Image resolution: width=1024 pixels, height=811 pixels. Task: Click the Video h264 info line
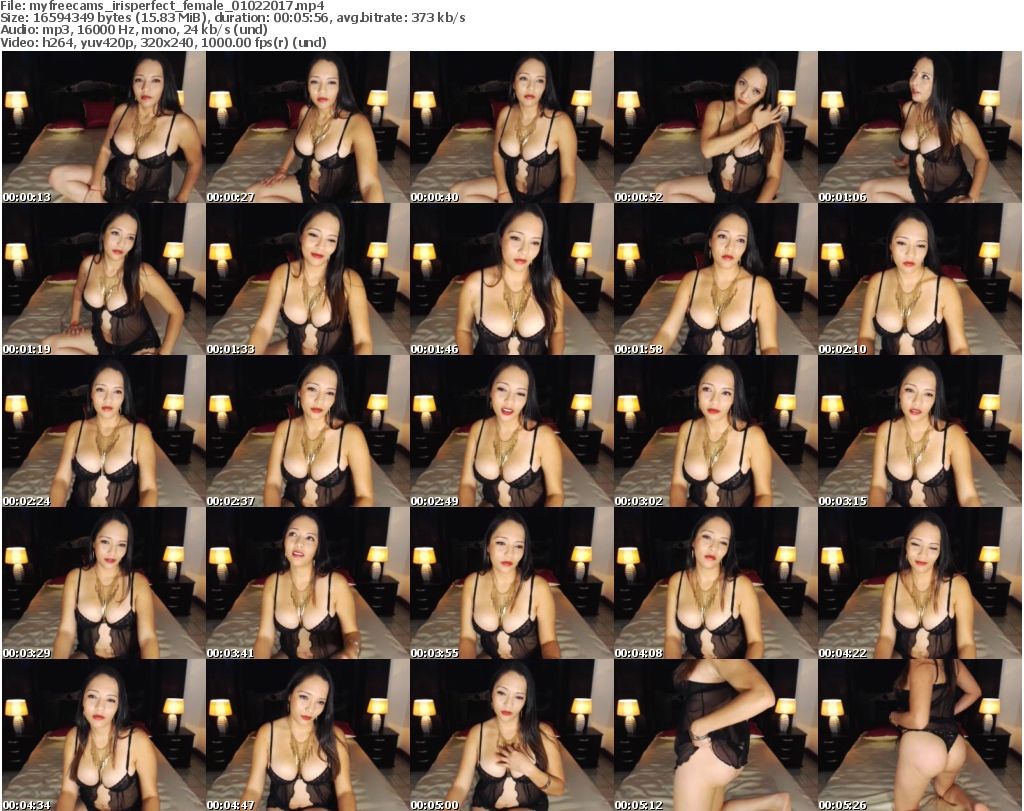coord(163,42)
